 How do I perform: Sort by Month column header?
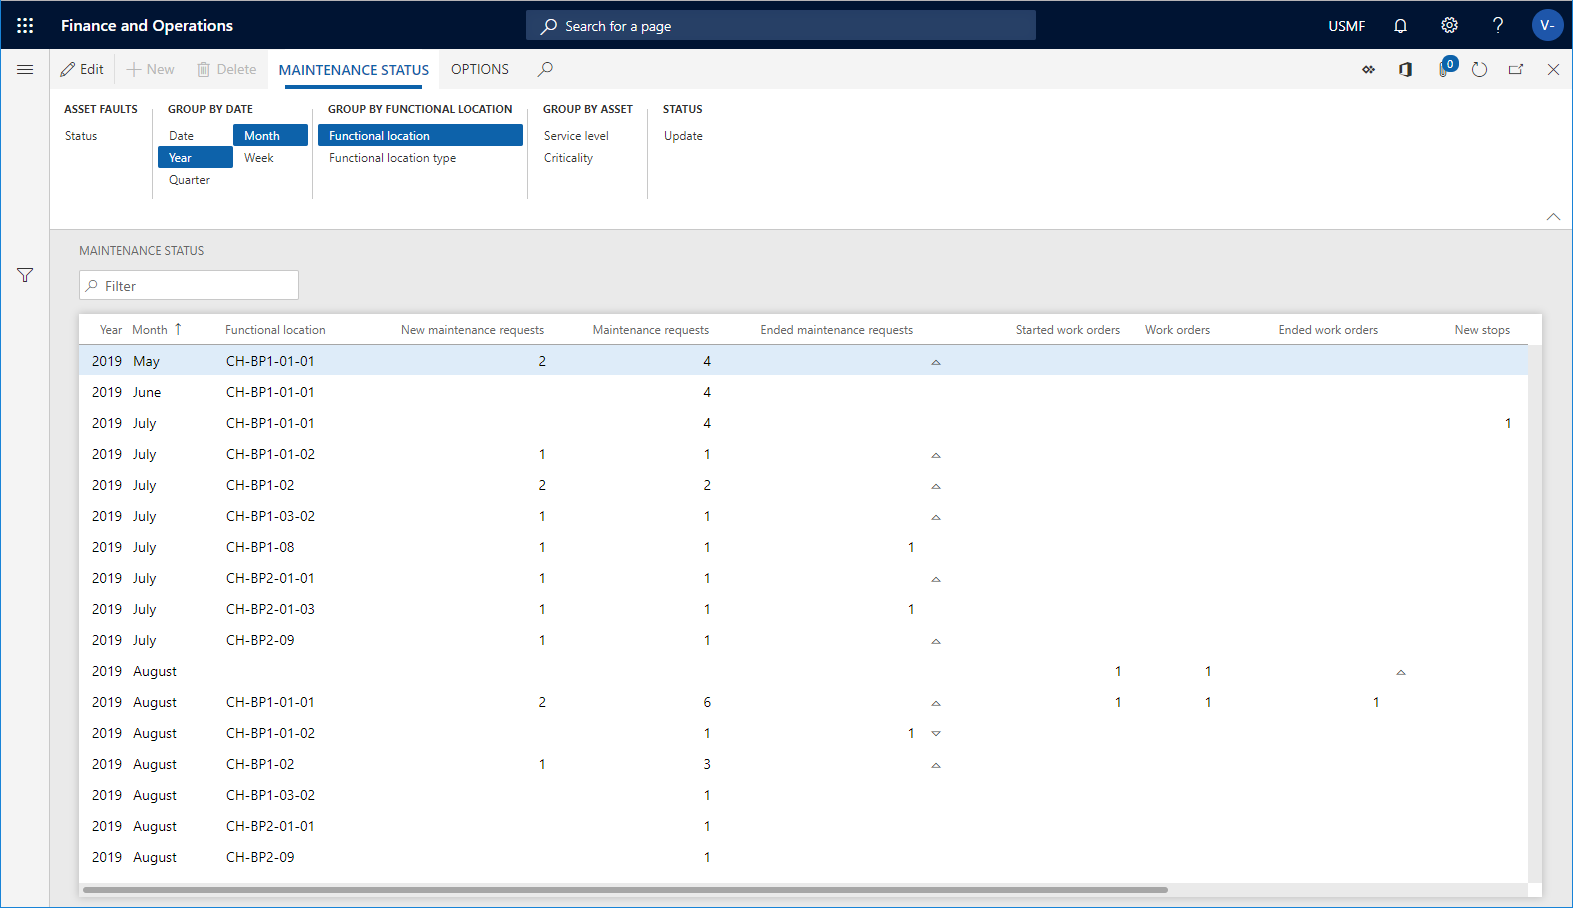pos(150,330)
